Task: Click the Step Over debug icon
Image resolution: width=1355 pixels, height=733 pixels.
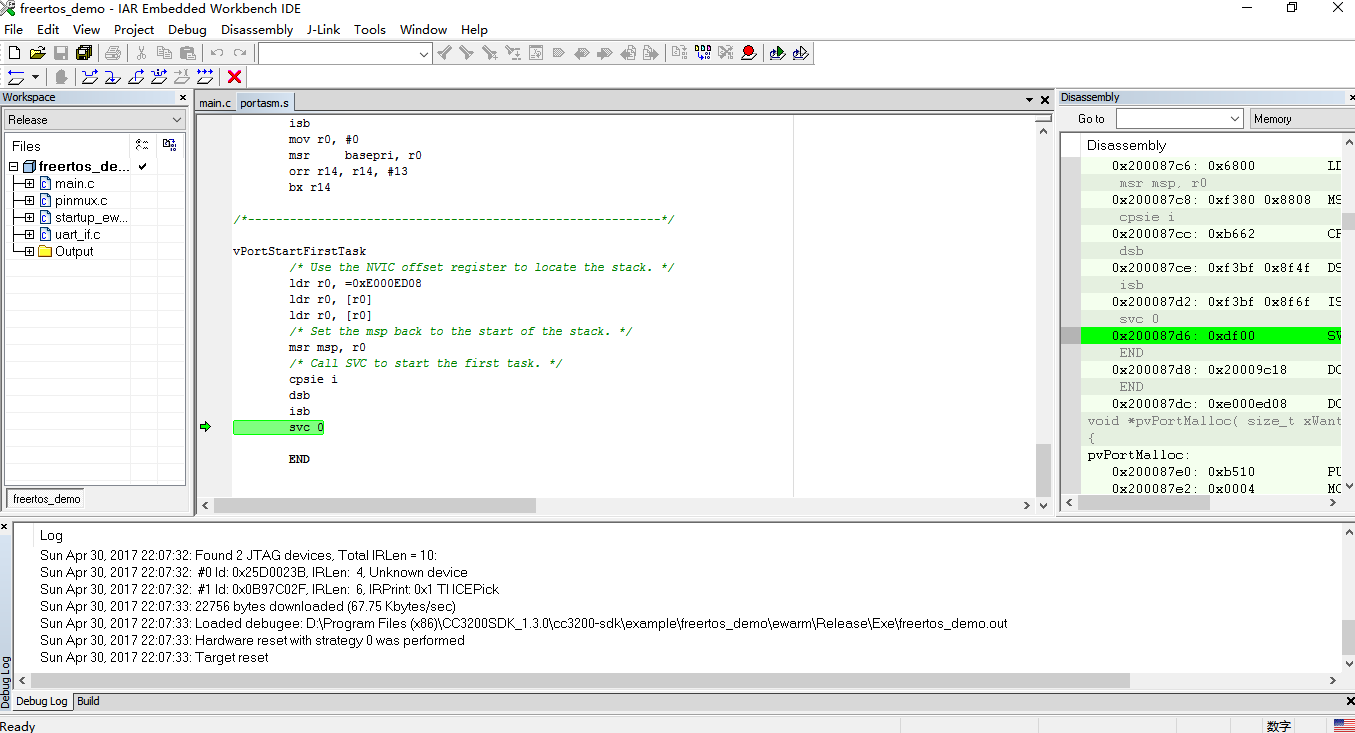Action: point(90,77)
